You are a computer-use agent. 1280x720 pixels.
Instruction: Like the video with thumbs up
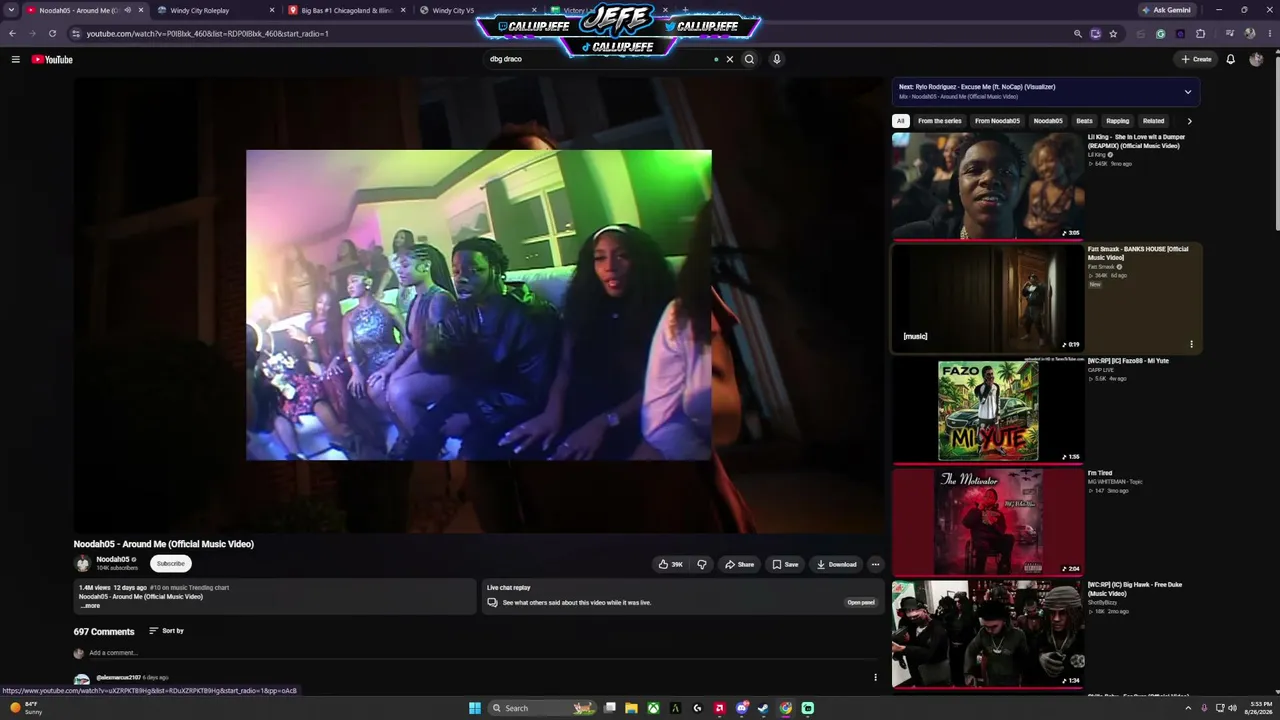[x=670, y=564]
